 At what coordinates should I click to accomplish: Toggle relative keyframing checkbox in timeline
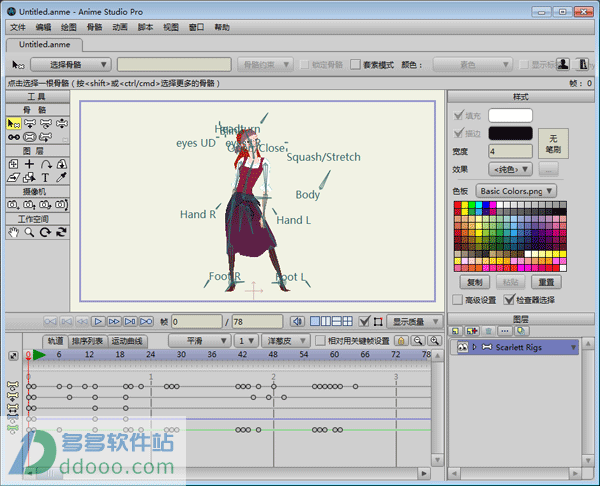[320, 341]
